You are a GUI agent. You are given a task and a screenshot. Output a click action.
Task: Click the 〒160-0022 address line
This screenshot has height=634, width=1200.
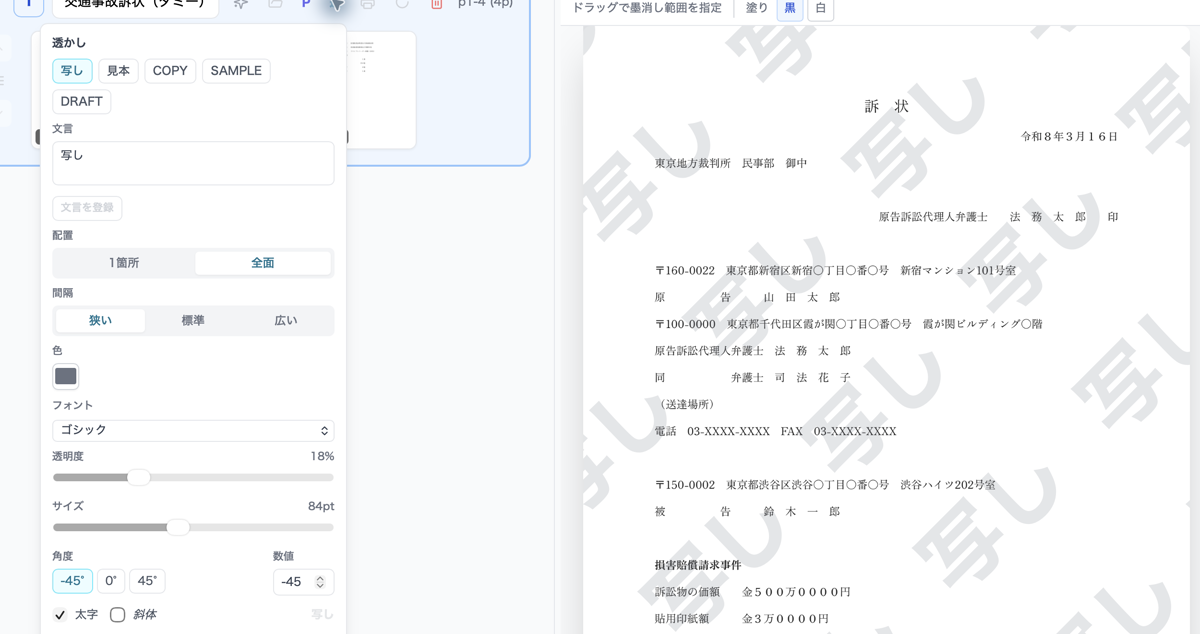point(835,270)
